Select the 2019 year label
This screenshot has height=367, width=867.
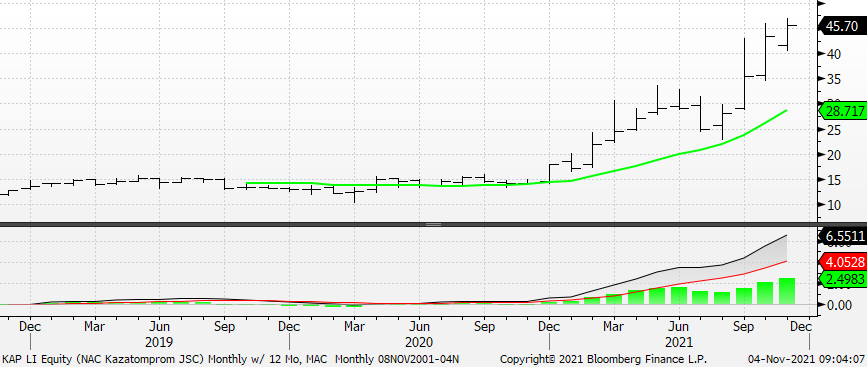[x=159, y=342]
